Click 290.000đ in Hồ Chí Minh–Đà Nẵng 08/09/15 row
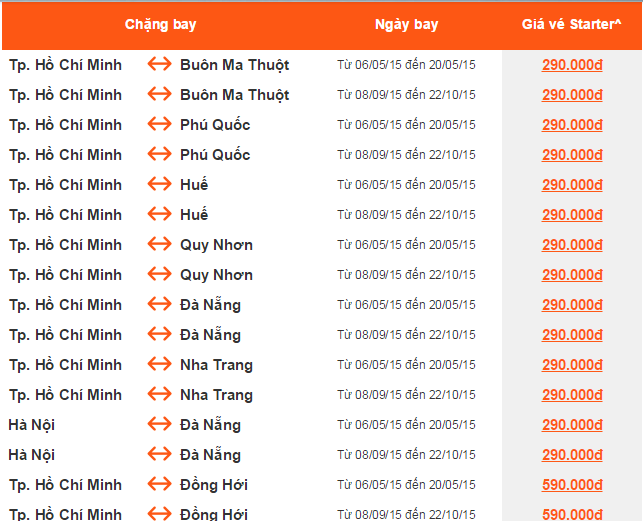This screenshot has width=643, height=521. click(572, 335)
